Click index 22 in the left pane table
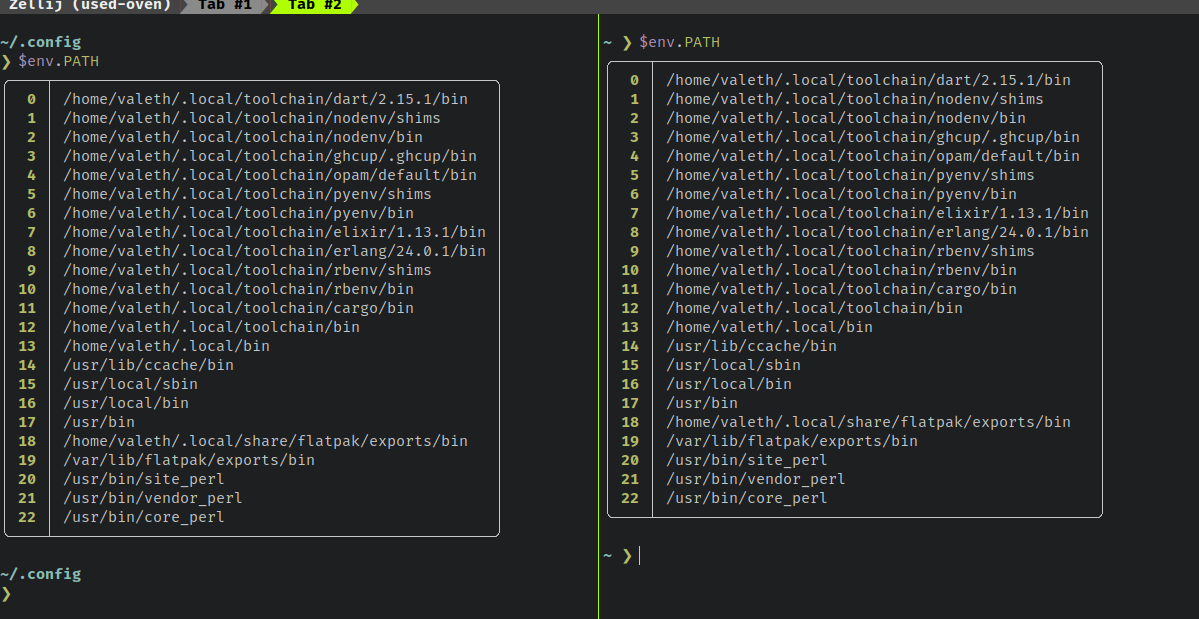The image size is (1199, 619). [27, 517]
